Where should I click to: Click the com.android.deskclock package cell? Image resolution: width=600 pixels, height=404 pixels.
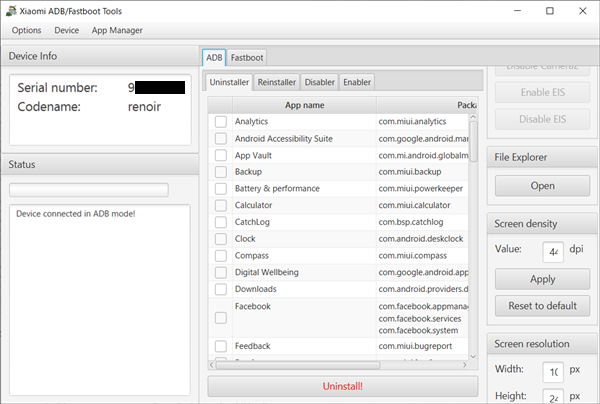[423, 239]
